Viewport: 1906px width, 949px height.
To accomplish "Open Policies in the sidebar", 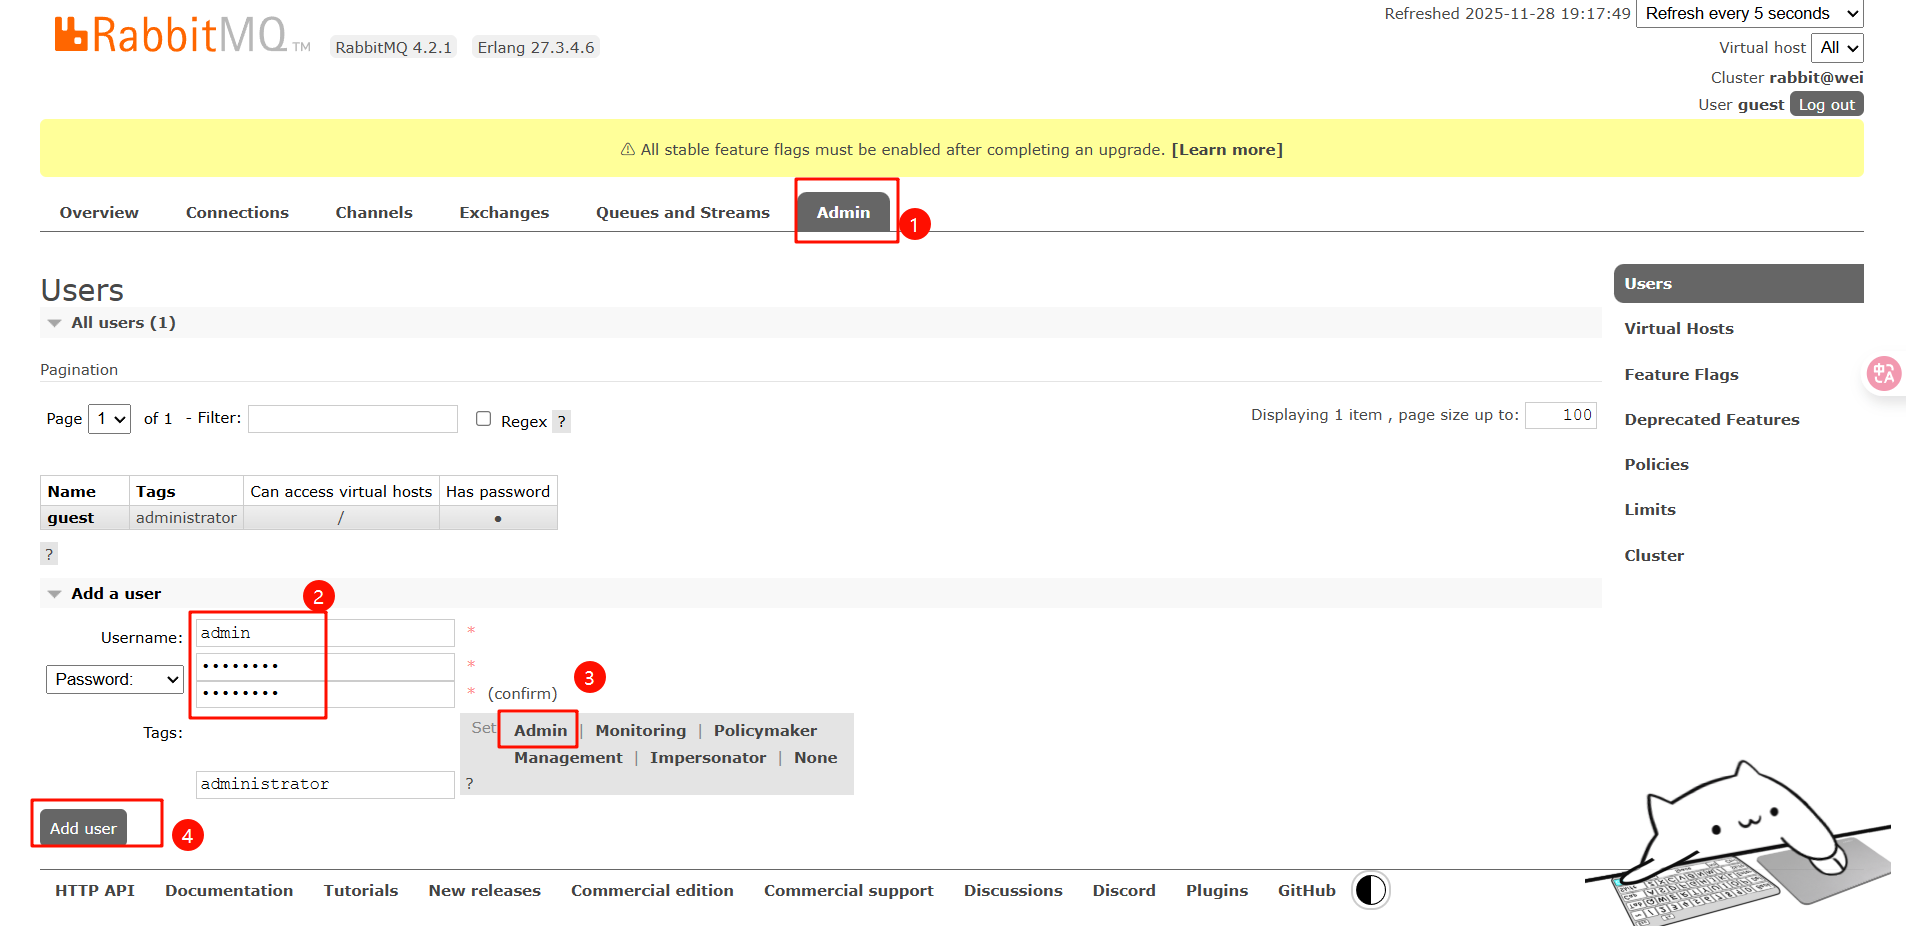I will tap(1657, 465).
